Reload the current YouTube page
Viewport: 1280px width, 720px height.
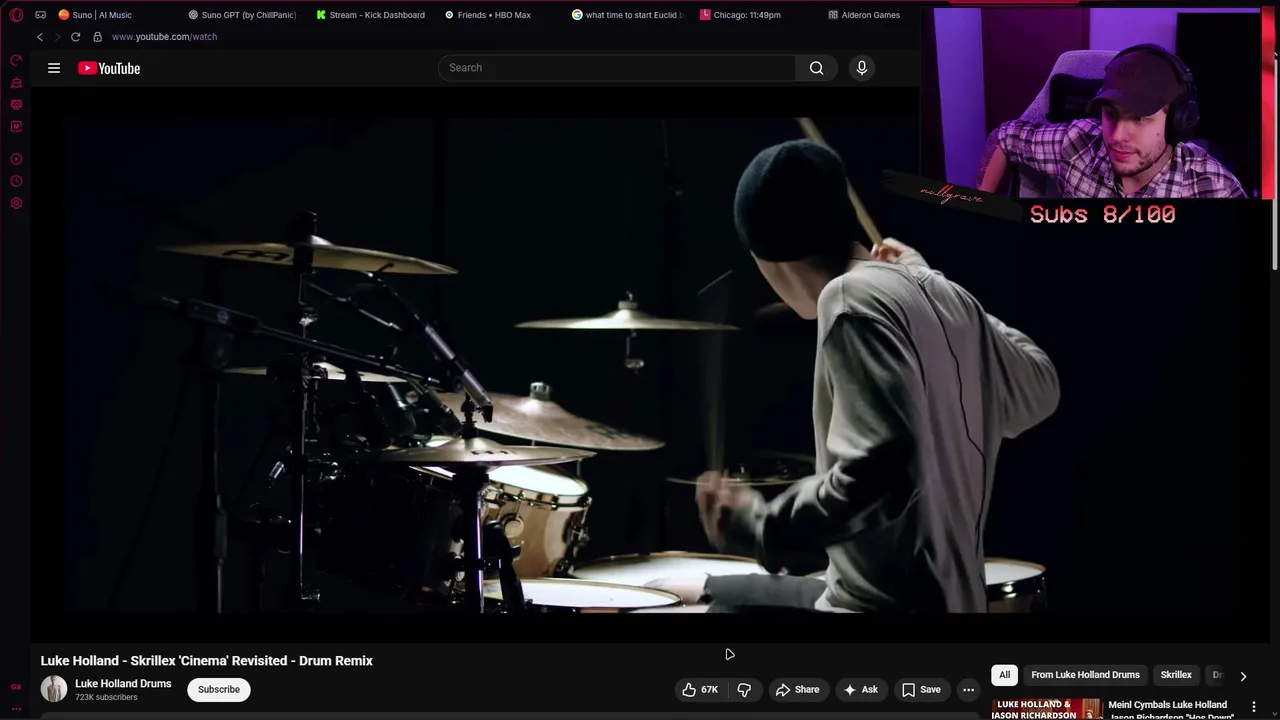[75, 37]
